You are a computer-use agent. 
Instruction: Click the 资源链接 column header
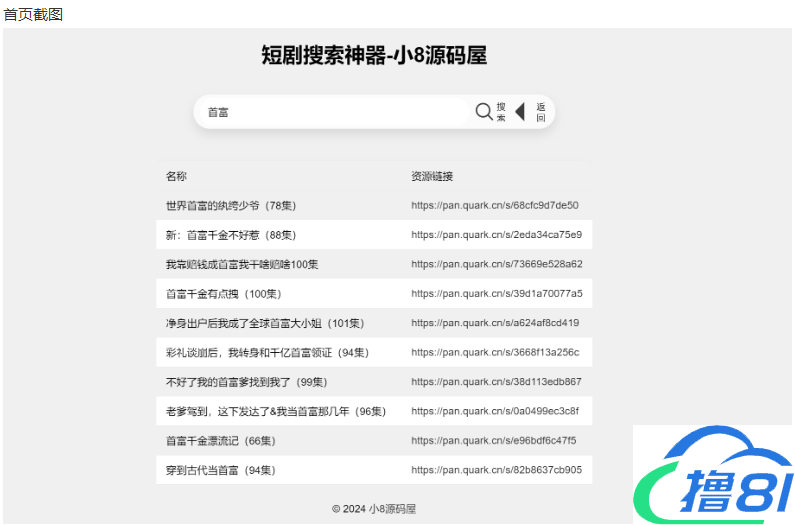pyautogui.click(x=432, y=177)
